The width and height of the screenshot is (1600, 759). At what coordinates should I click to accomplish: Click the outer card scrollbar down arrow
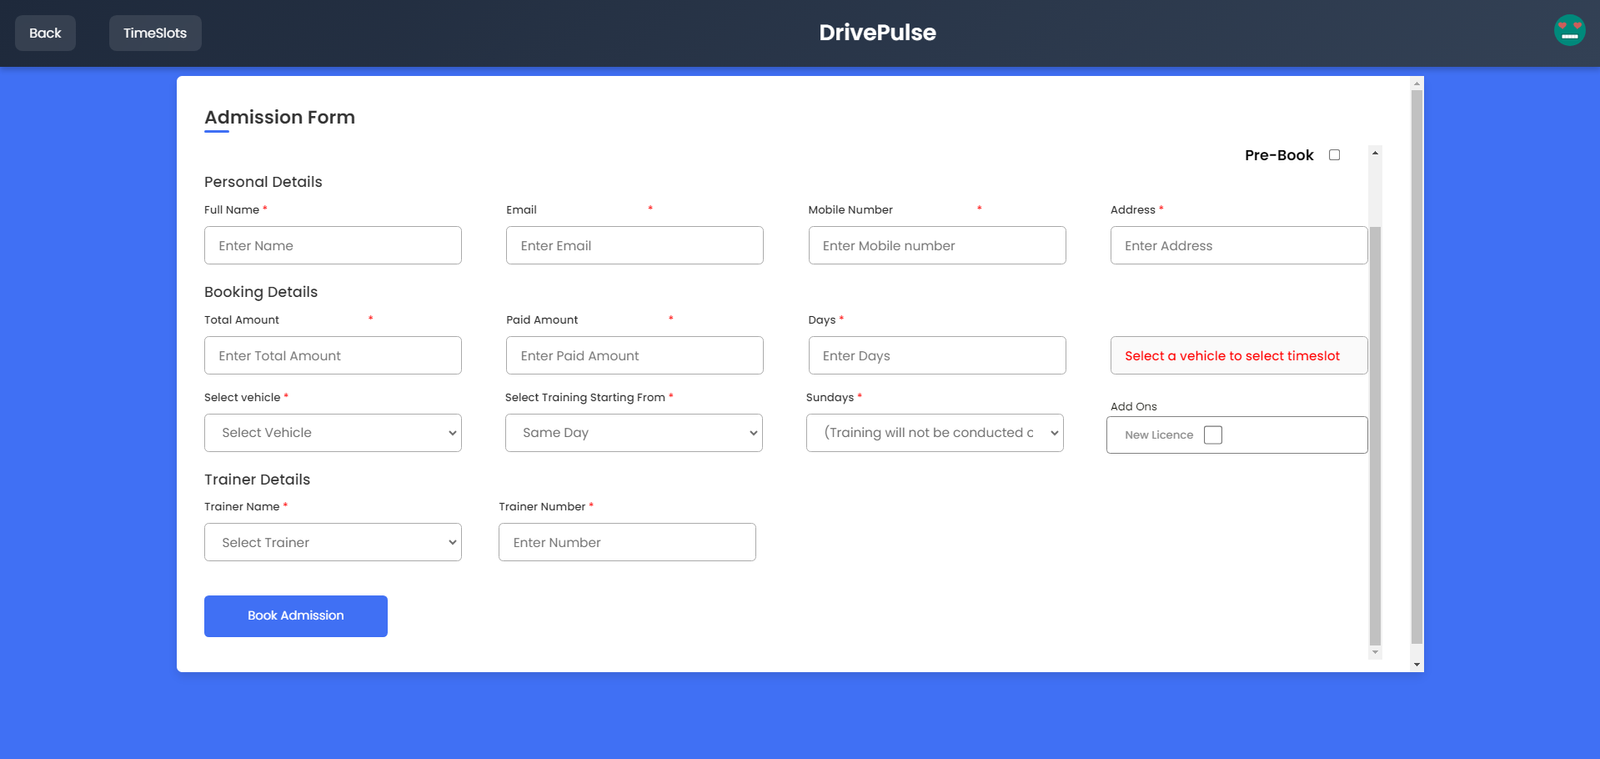pos(1417,664)
